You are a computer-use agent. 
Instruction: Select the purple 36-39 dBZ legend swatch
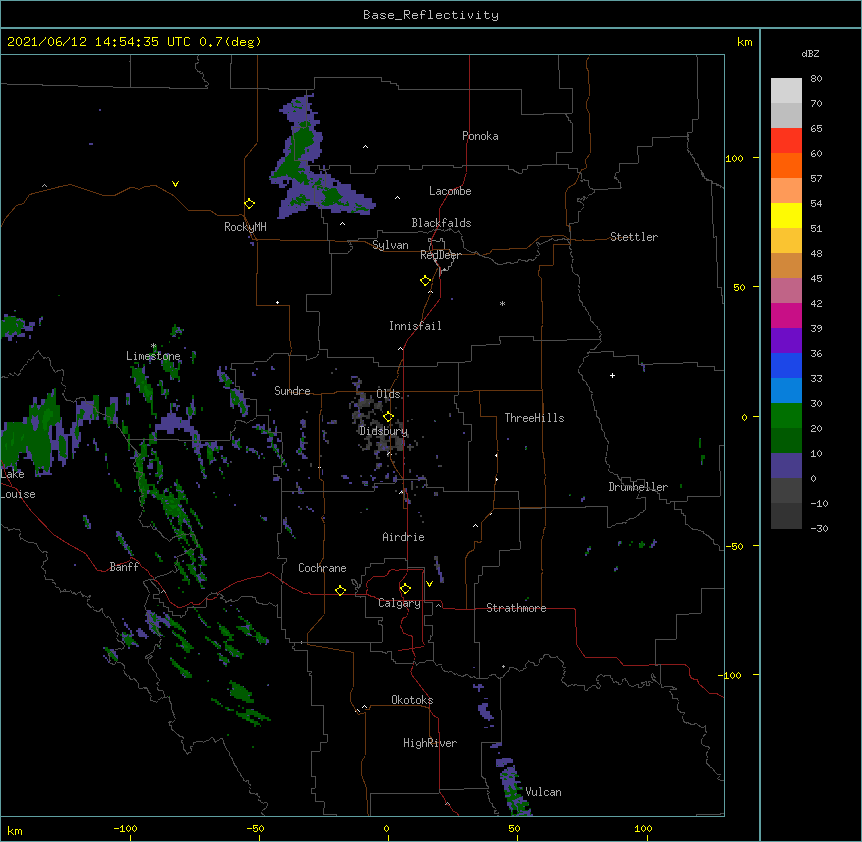tap(786, 341)
